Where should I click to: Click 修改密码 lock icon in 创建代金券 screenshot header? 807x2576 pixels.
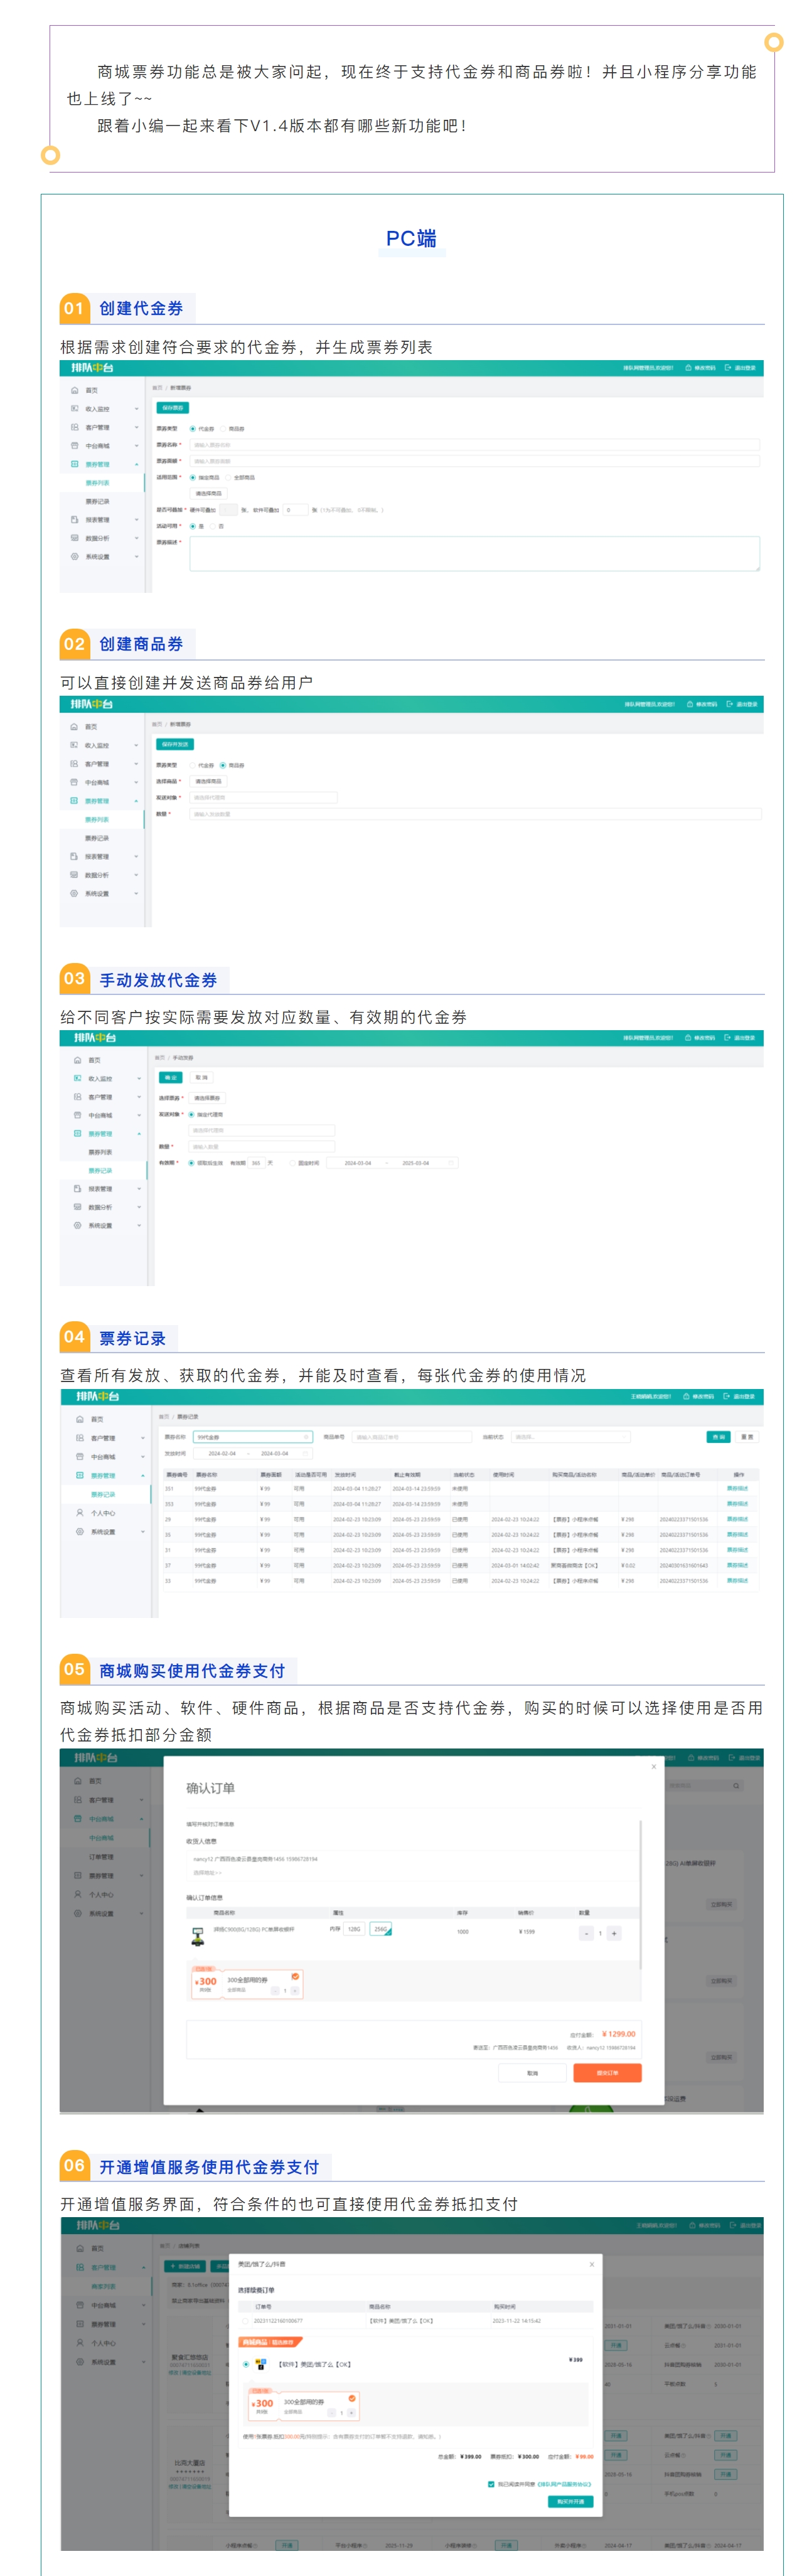point(688,368)
